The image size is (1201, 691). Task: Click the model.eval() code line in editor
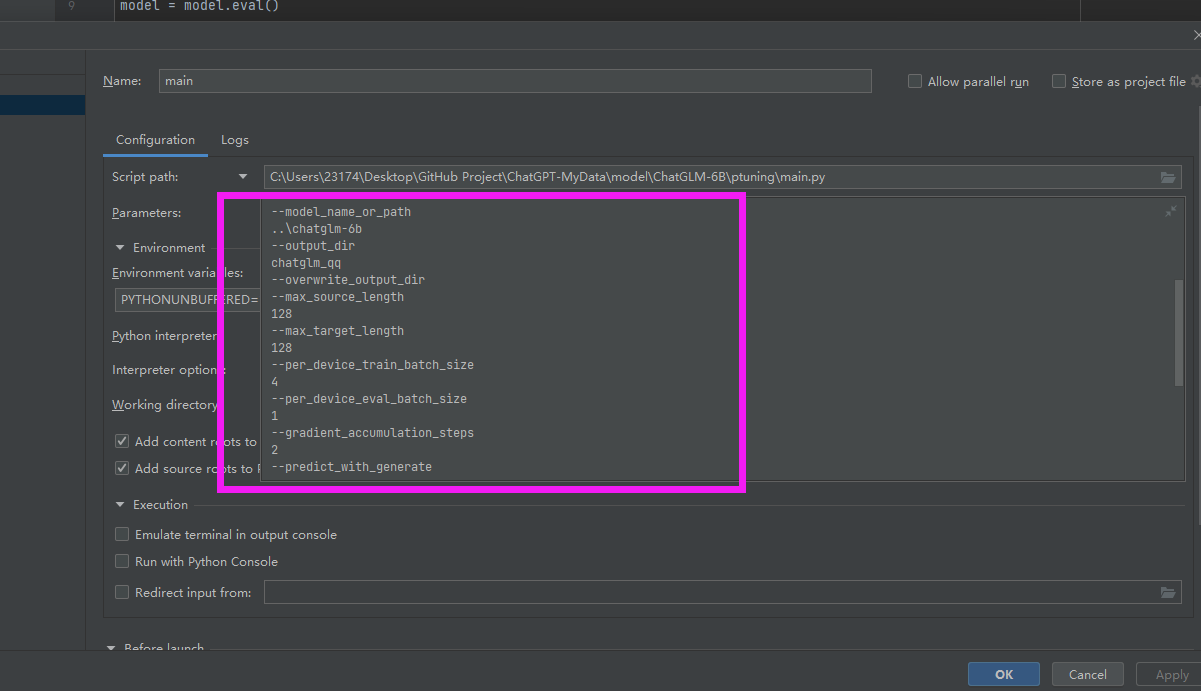click(x=199, y=6)
